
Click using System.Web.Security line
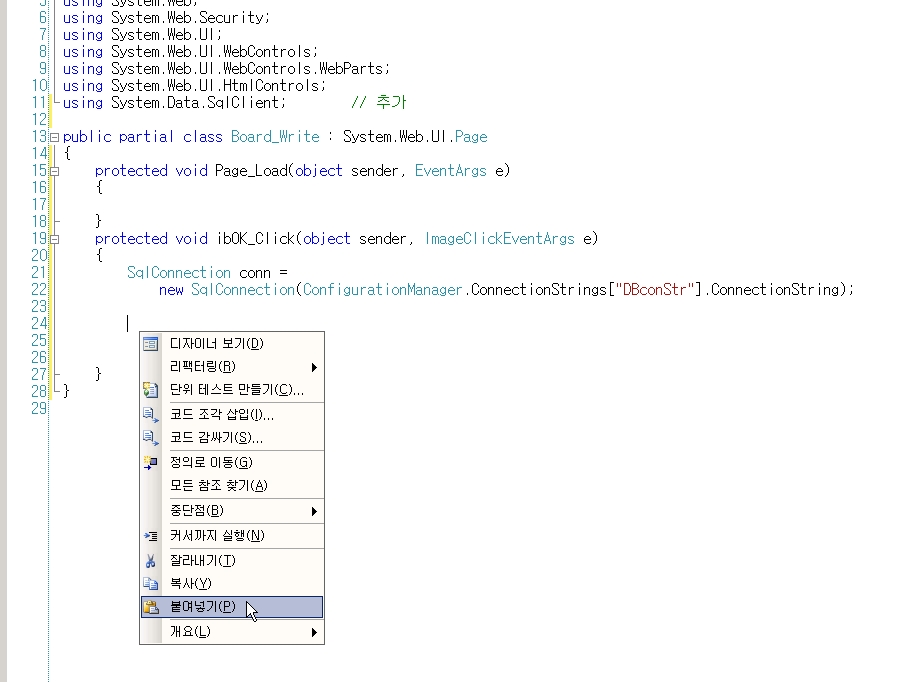click(x=166, y=18)
